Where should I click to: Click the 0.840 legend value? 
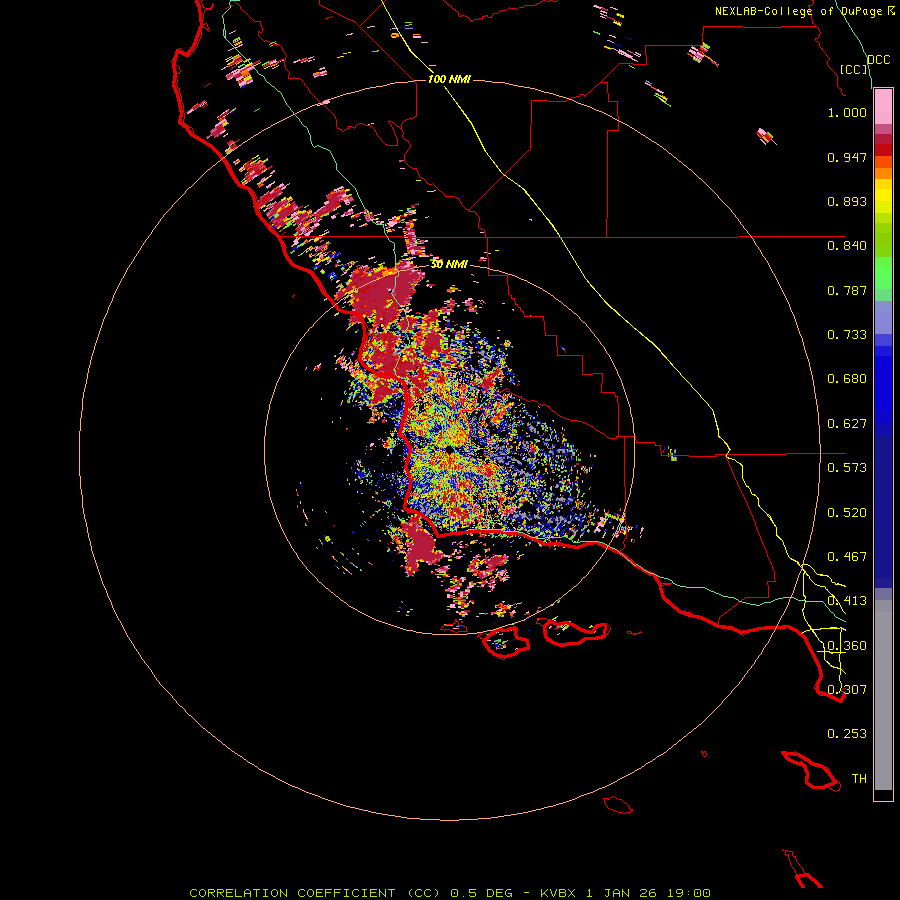coord(847,246)
